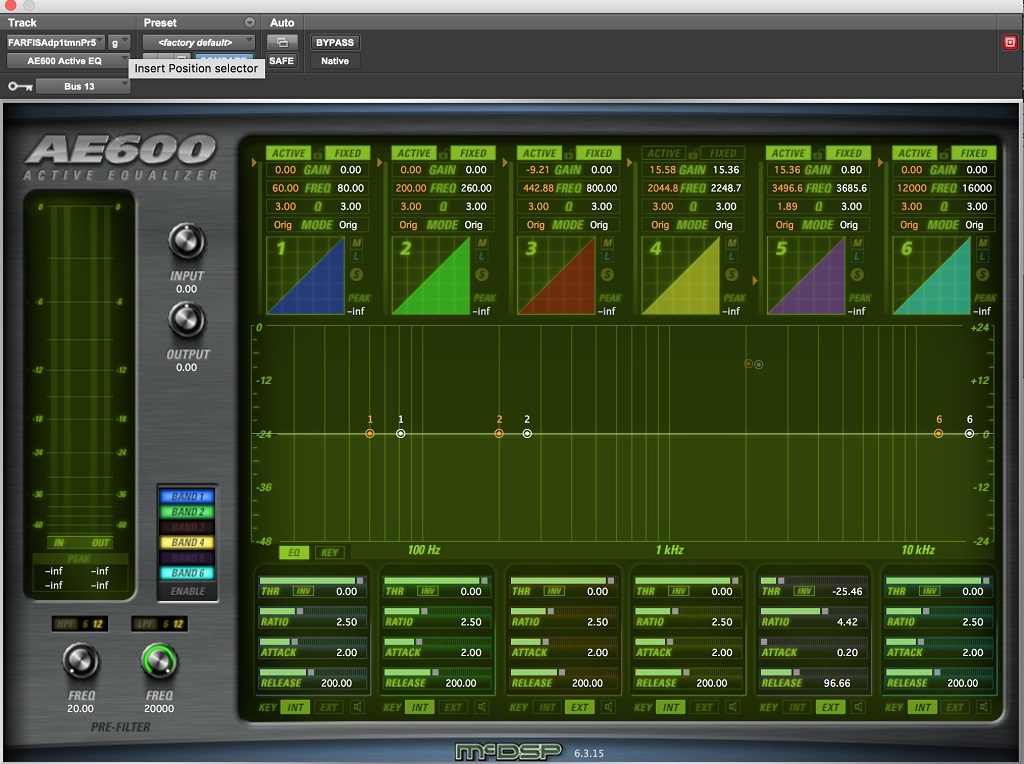Click the key listen speaker icon for band 1
The width and height of the screenshot is (1024, 764).
click(x=358, y=707)
